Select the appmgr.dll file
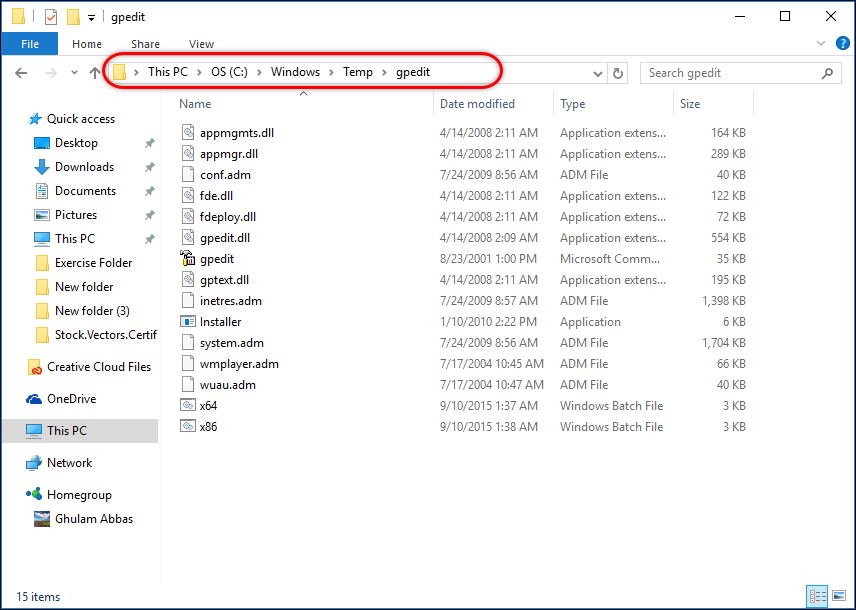This screenshot has width=856, height=610. (x=229, y=154)
